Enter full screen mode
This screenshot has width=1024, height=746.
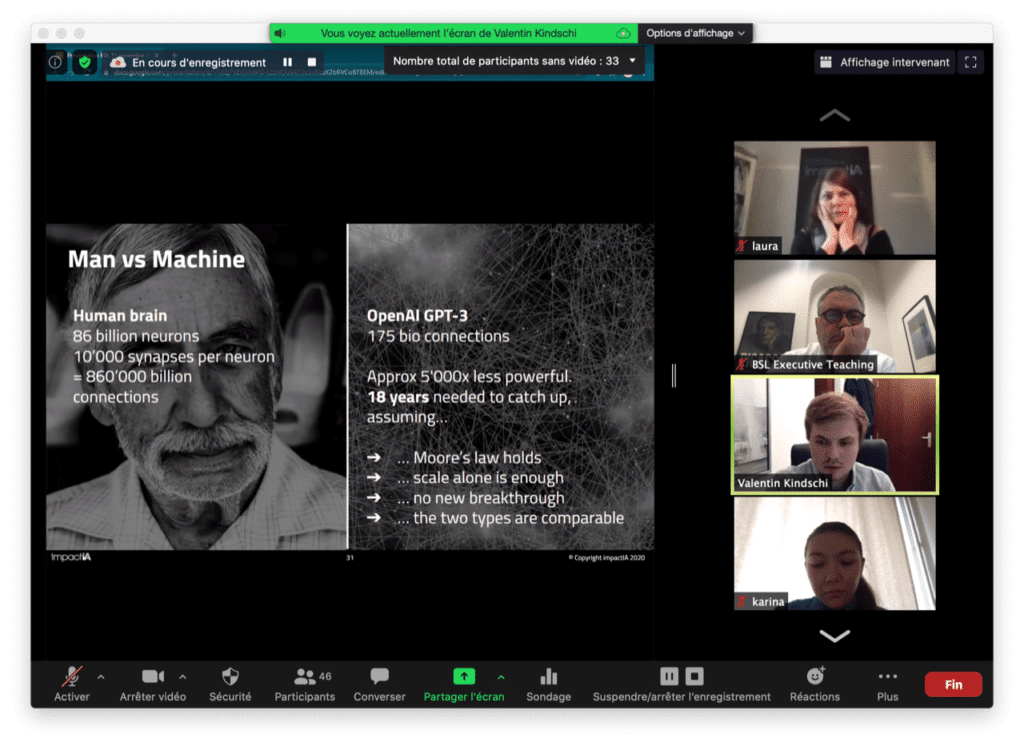coord(969,62)
